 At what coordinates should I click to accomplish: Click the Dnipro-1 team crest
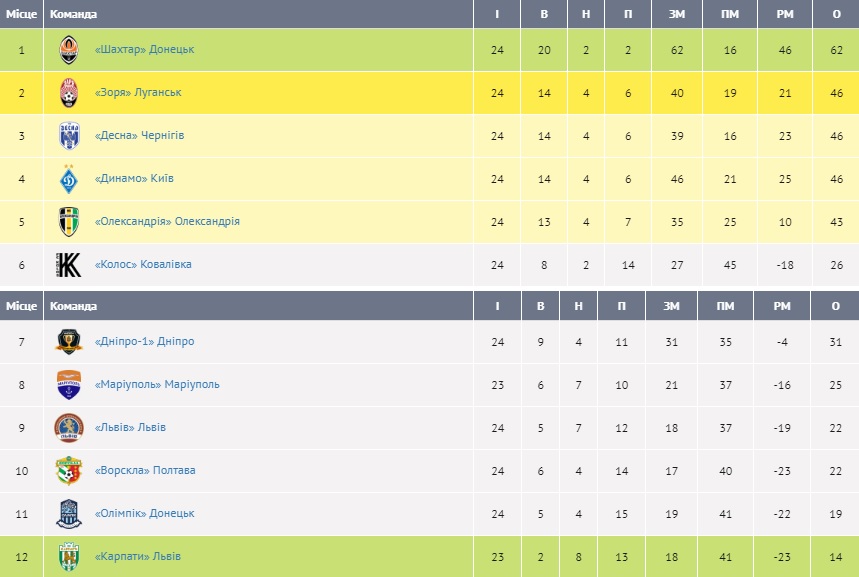(x=68, y=341)
